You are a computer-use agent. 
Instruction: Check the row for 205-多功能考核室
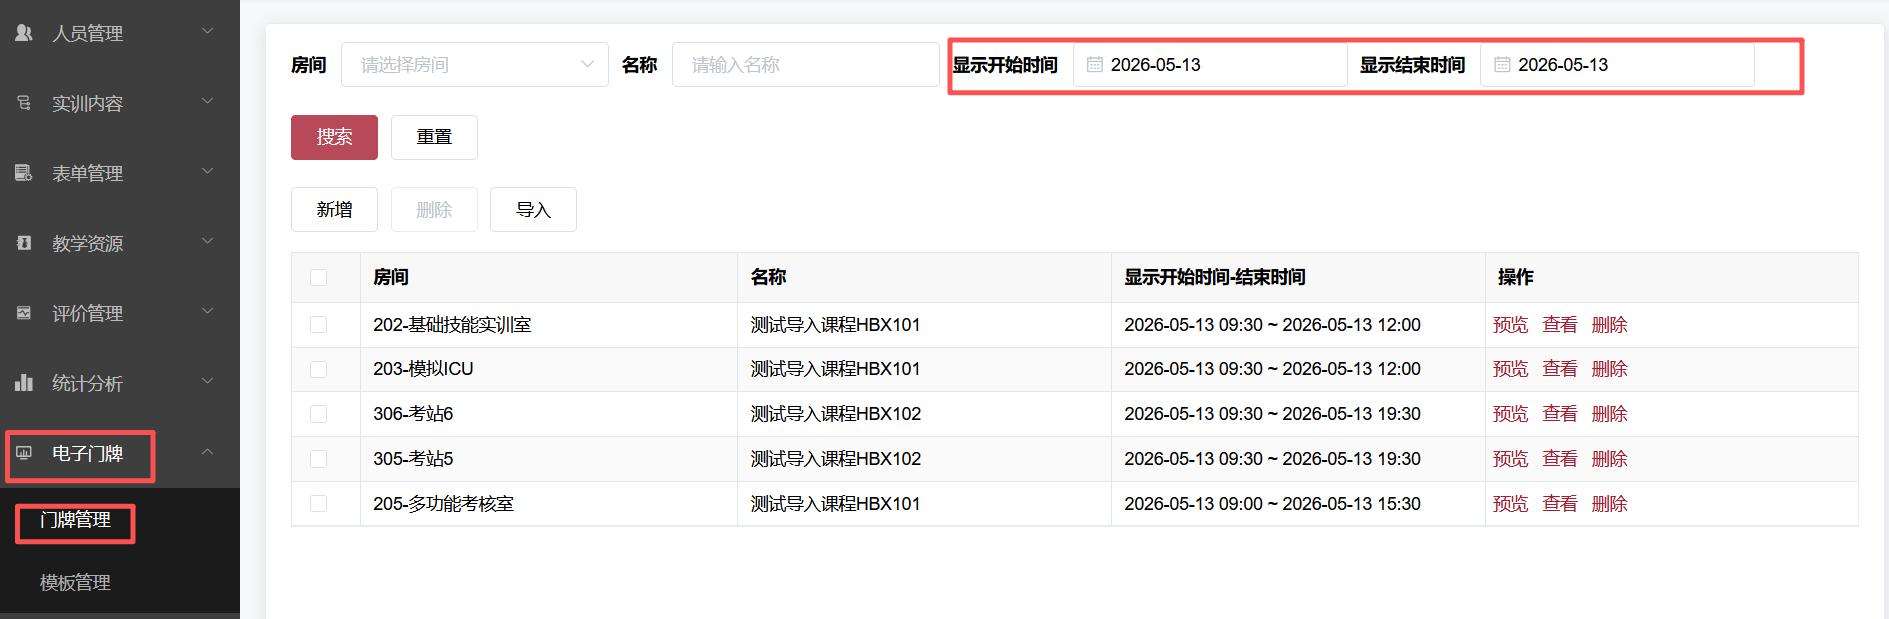(x=319, y=504)
